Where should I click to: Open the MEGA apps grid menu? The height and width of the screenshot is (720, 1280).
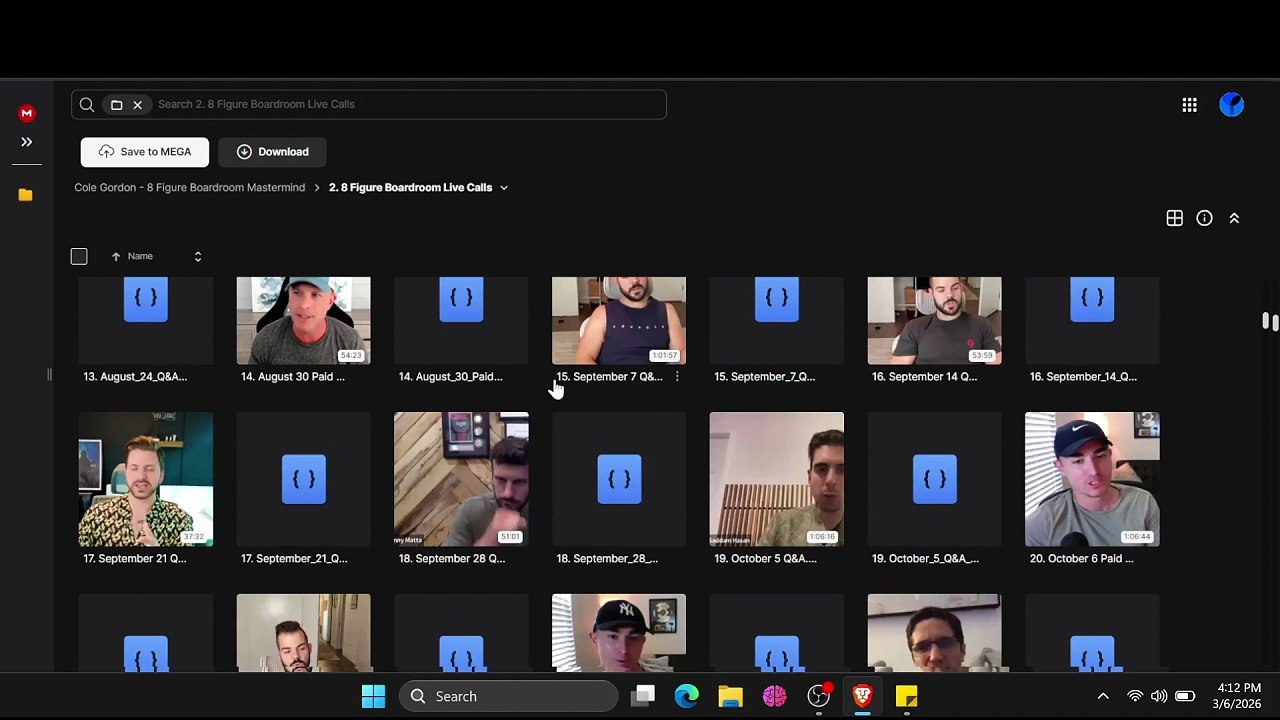coord(1189,105)
